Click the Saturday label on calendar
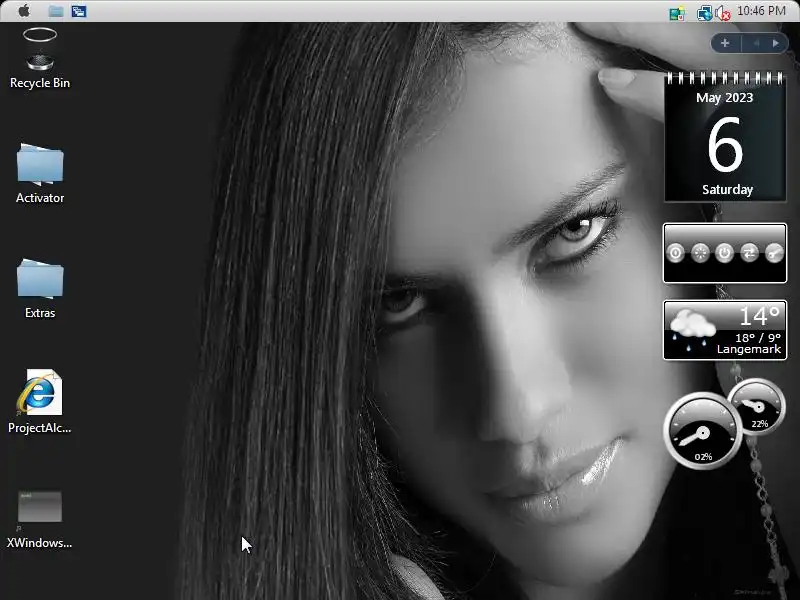This screenshot has height=600, width=800. tap(727, 190)
